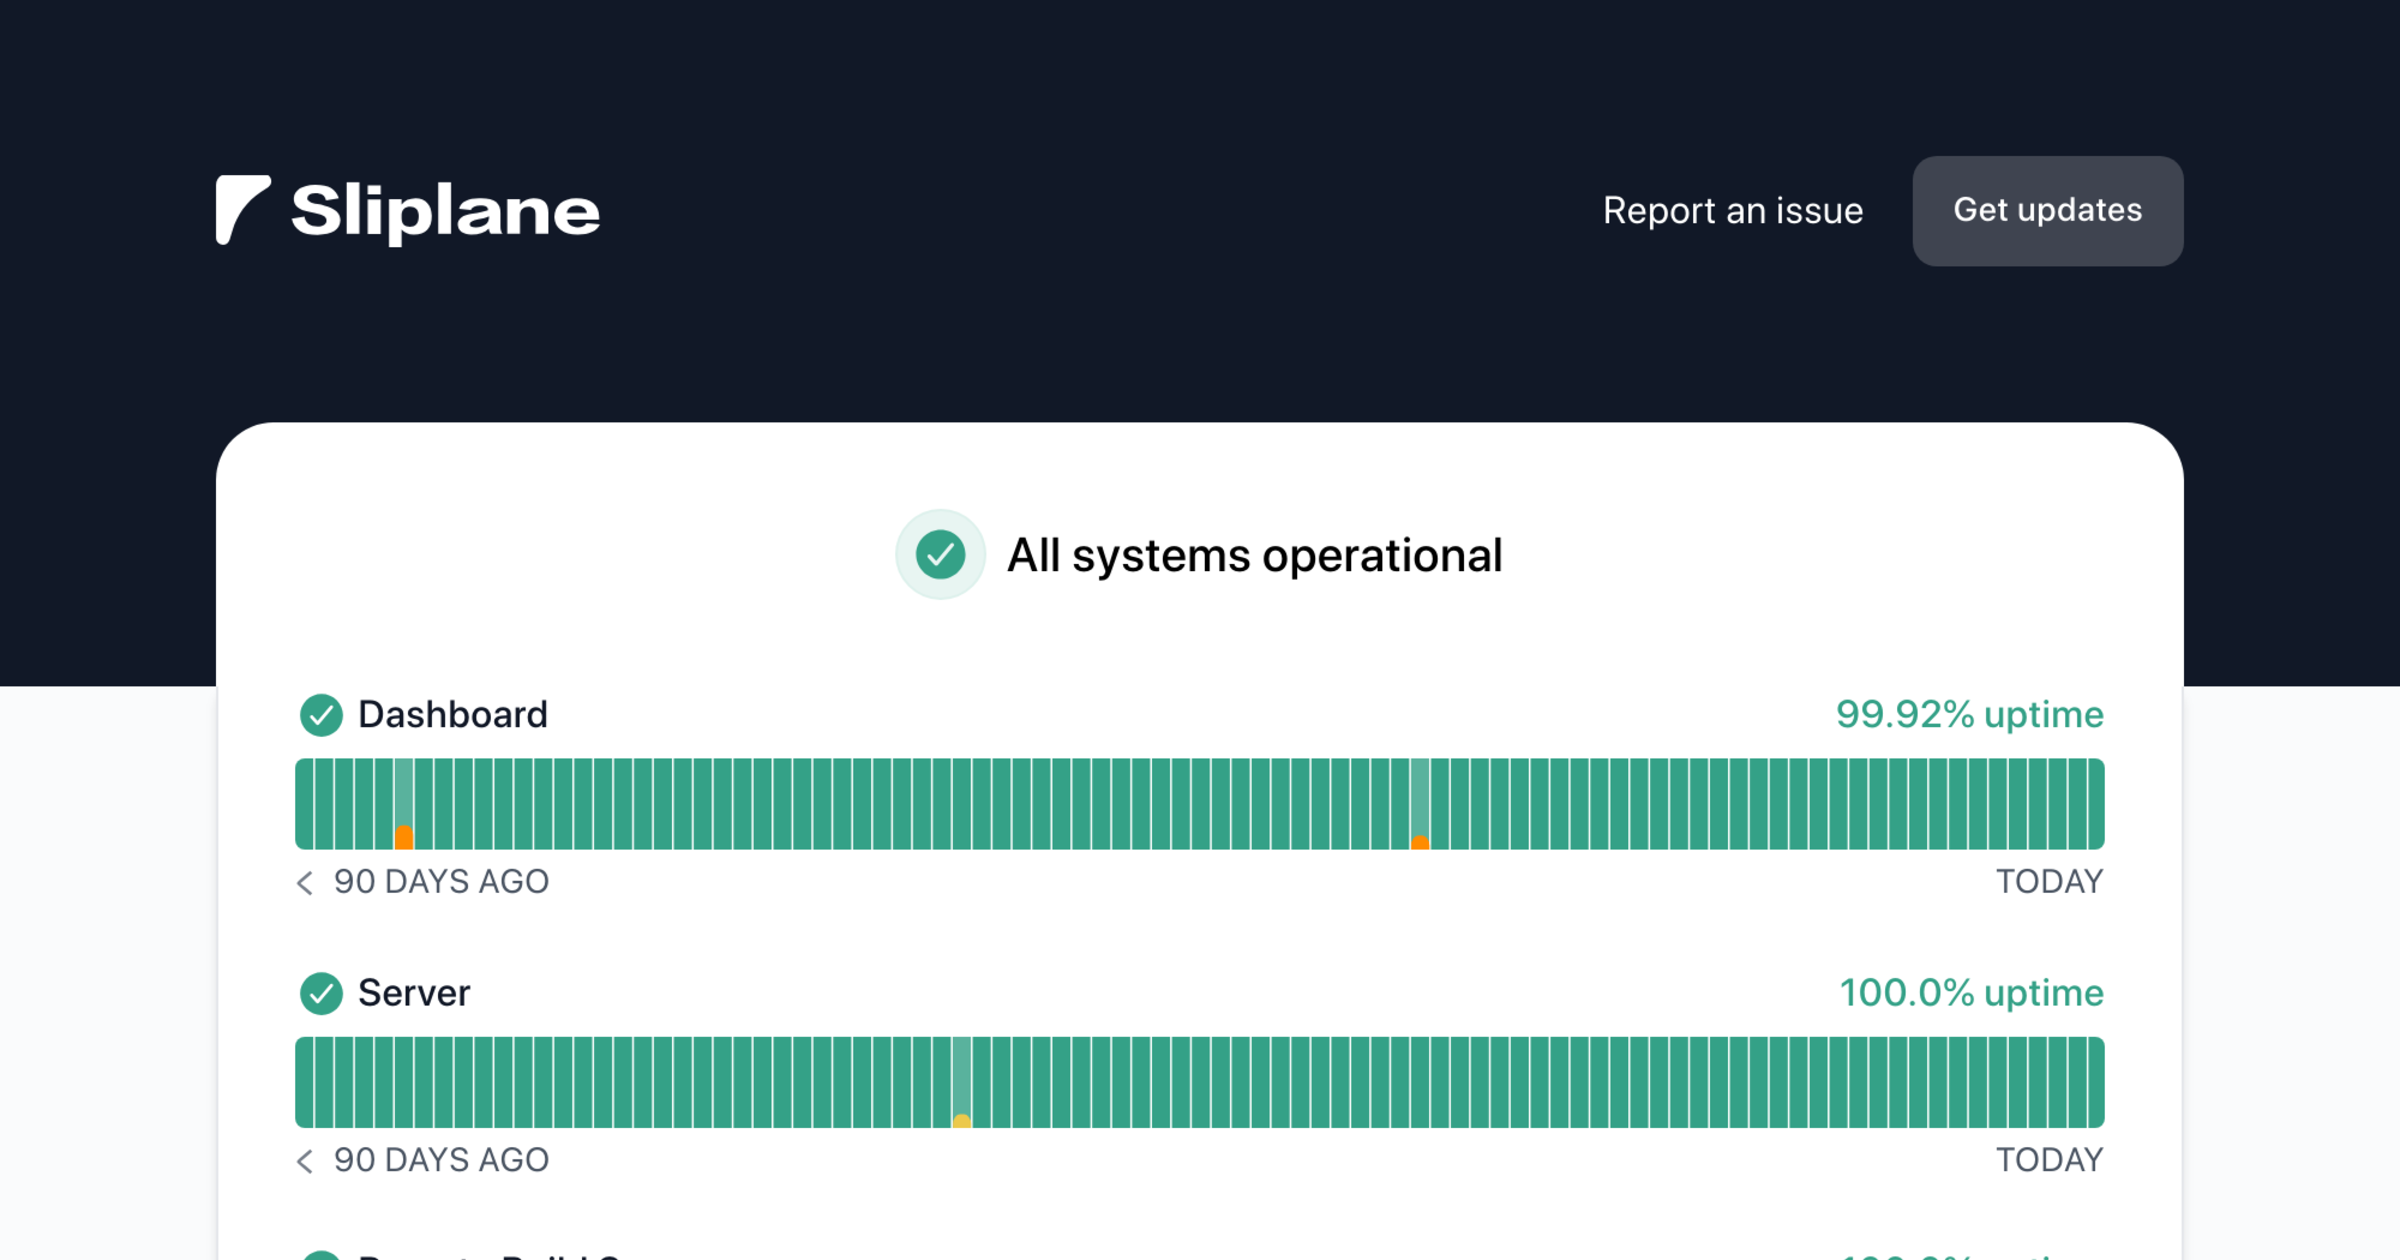Select the last day bar in Server timeline
This screenshot has width=2400, height=1260.
coord(2095,1082)
